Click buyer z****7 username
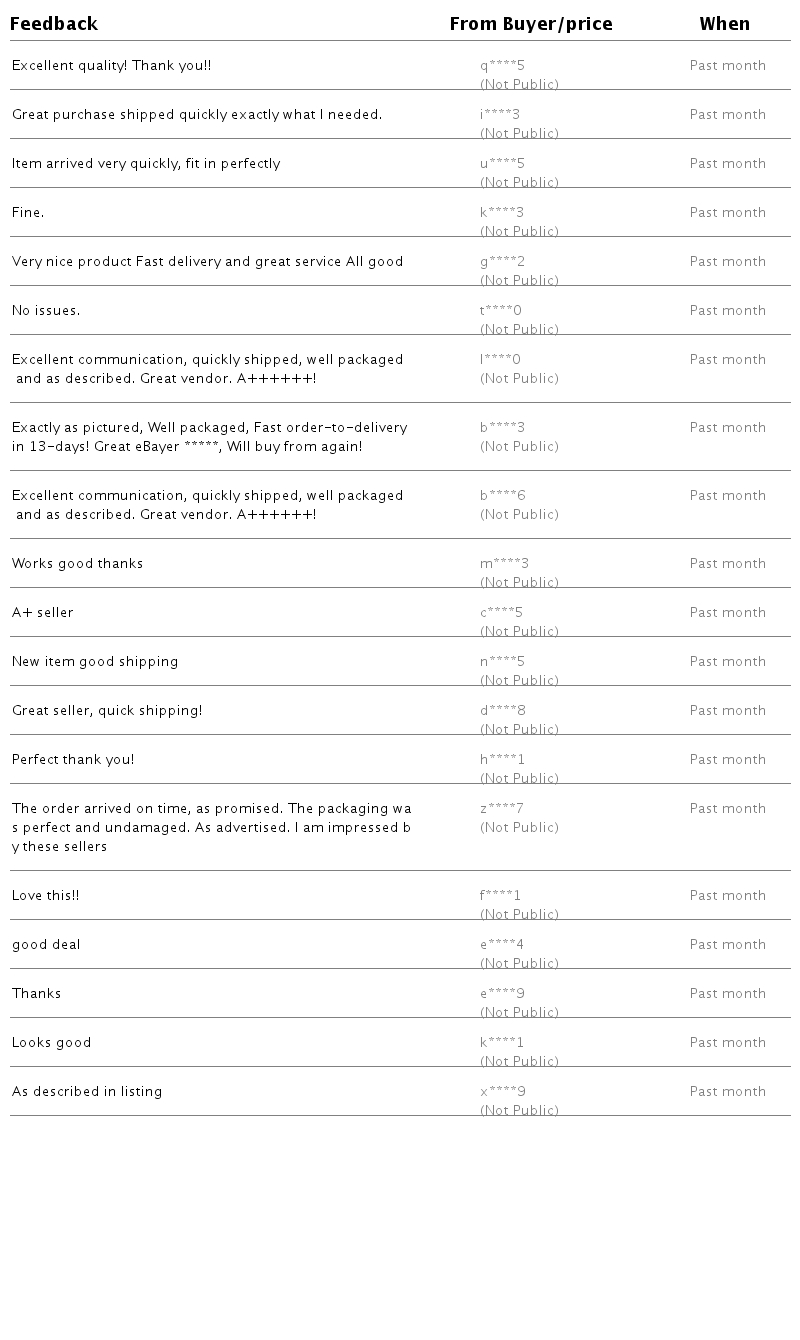The width and height of the screenshot is (800, 1340). [501, 809]
